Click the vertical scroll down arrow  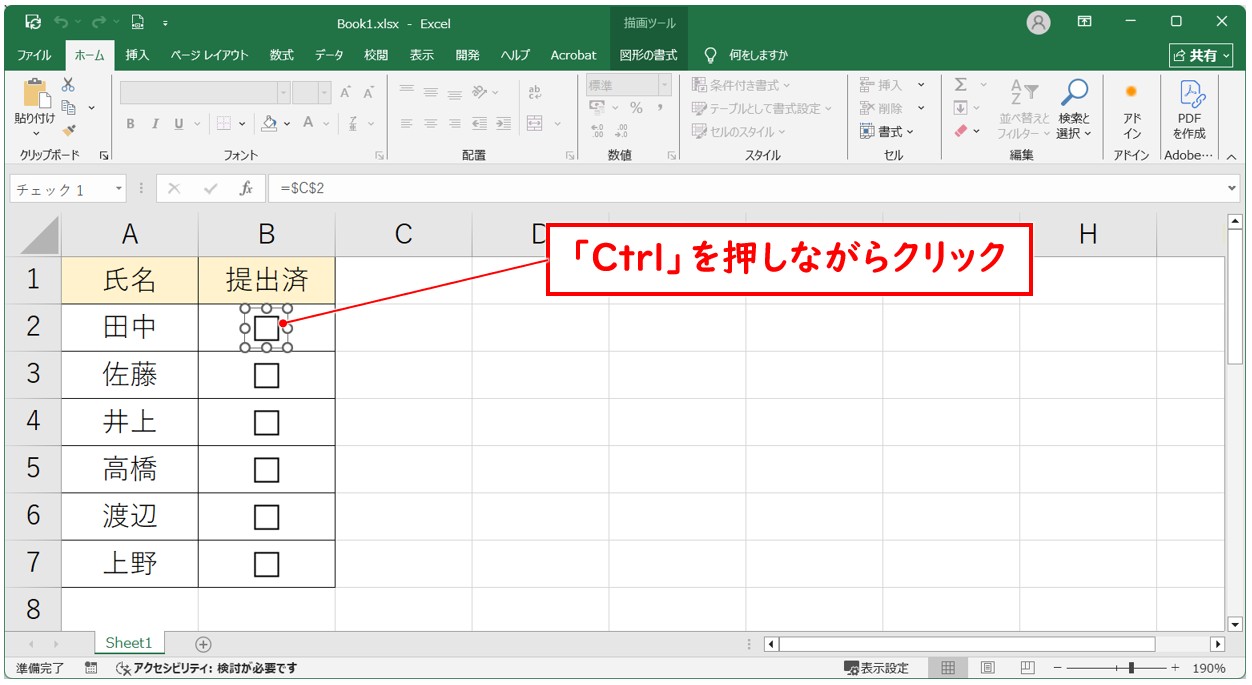[1235, 622]
